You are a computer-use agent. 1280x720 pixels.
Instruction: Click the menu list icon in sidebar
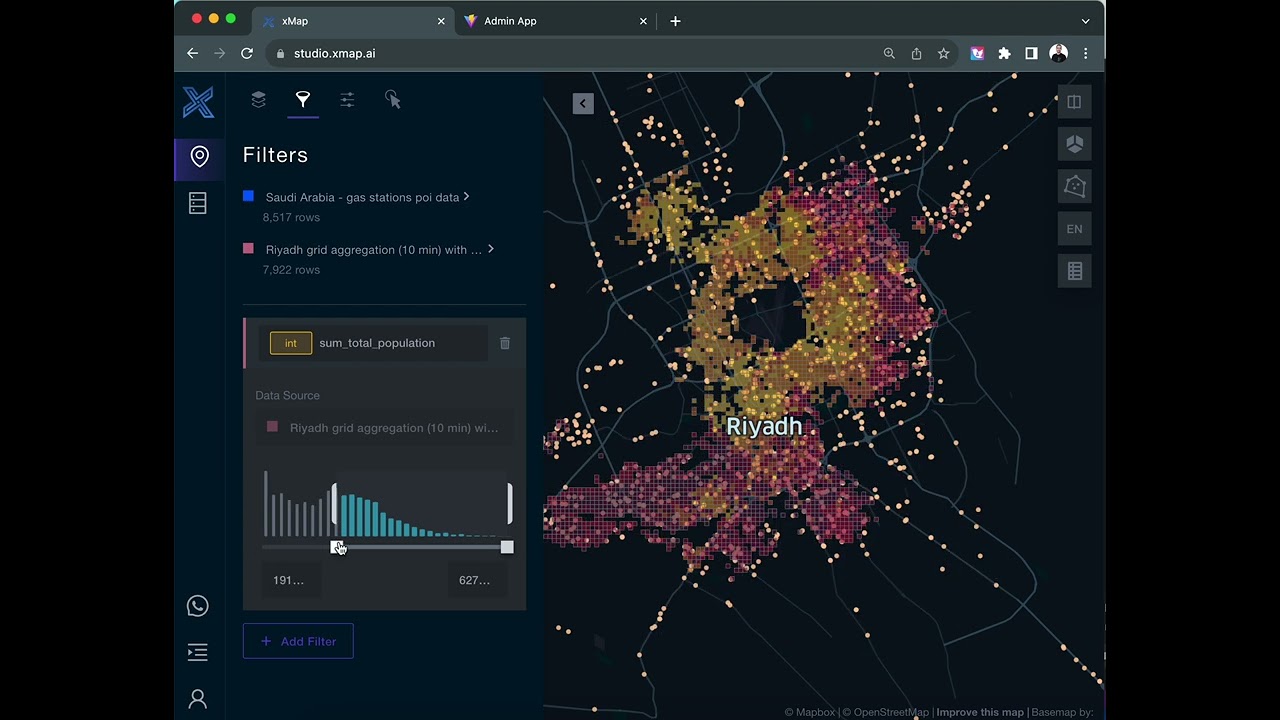[198, 653]
